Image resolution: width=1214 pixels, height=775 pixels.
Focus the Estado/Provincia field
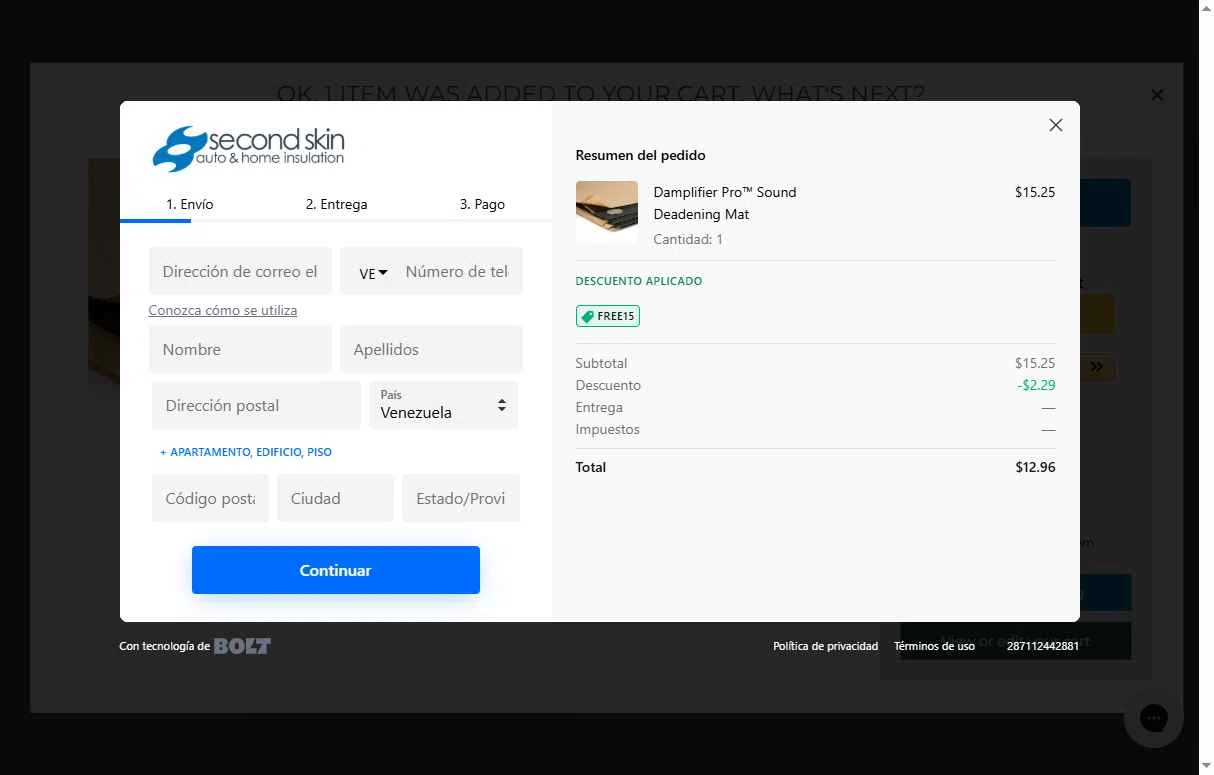tap(461, 498)
